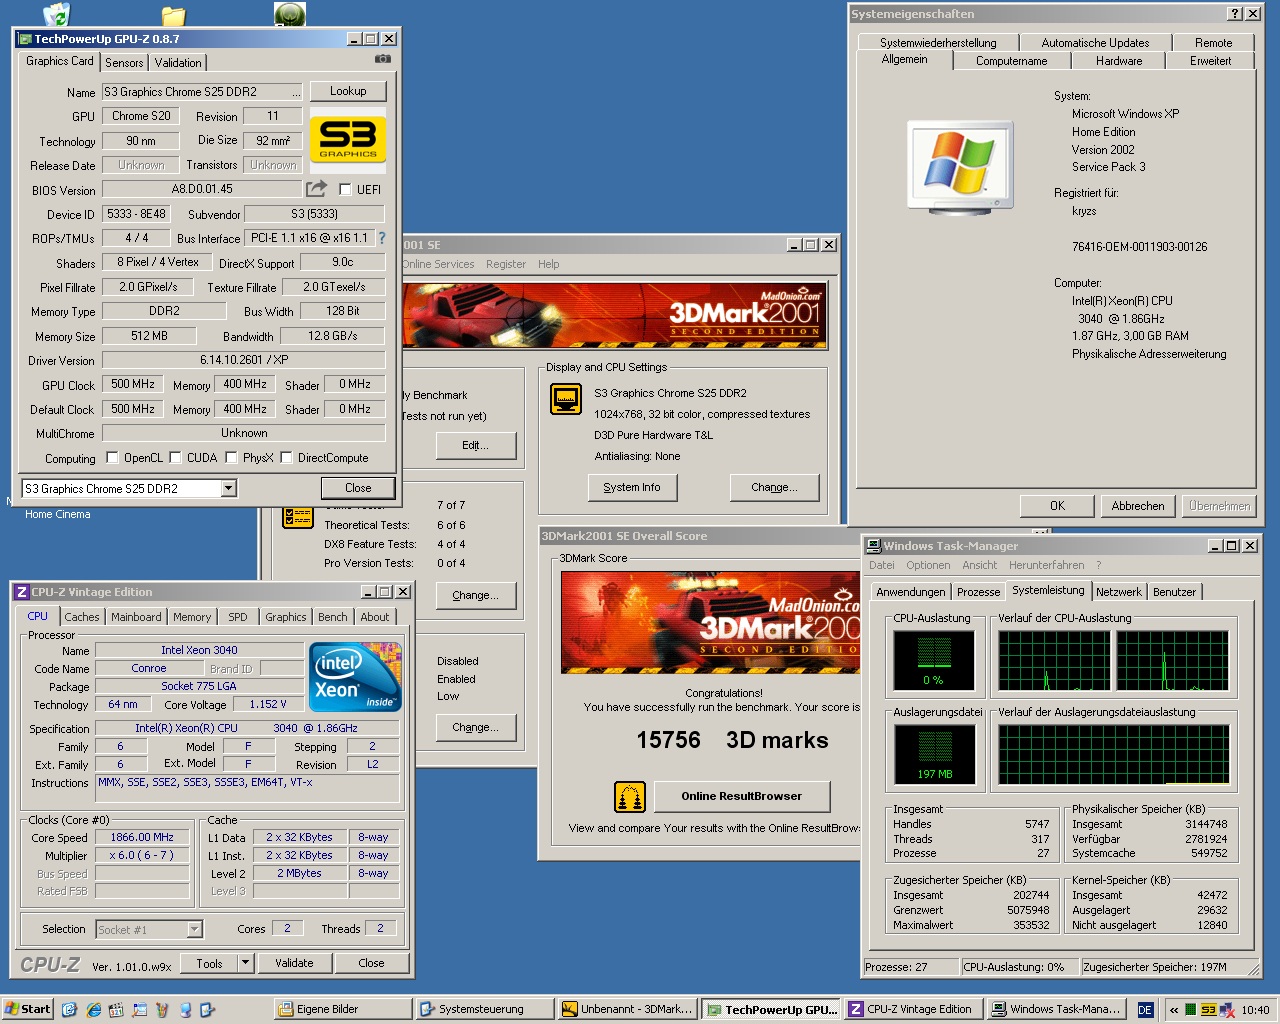This screenshot has height=1024, width=1280.
Task: Open Internet Explorer from the quick launch
Action: (x=94, y=1009)
